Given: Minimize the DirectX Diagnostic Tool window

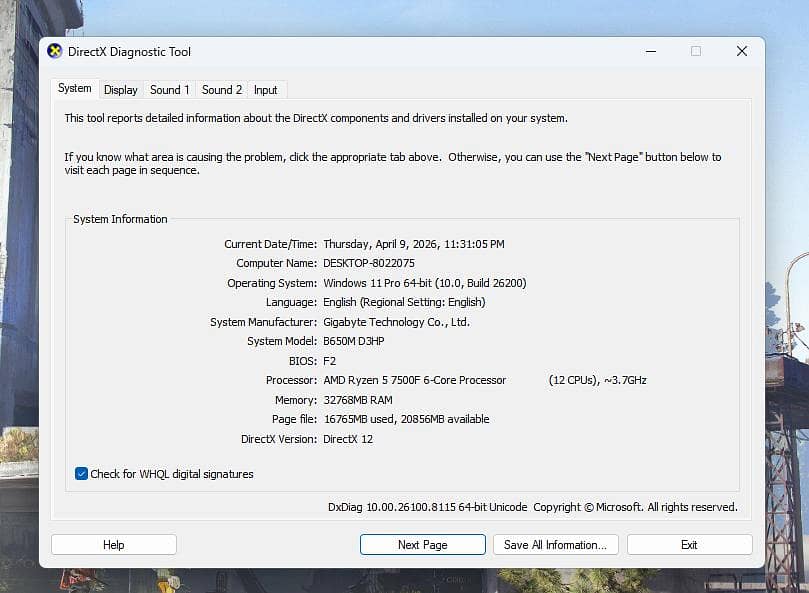Looking at the screenshot, I should pos(651,51).
